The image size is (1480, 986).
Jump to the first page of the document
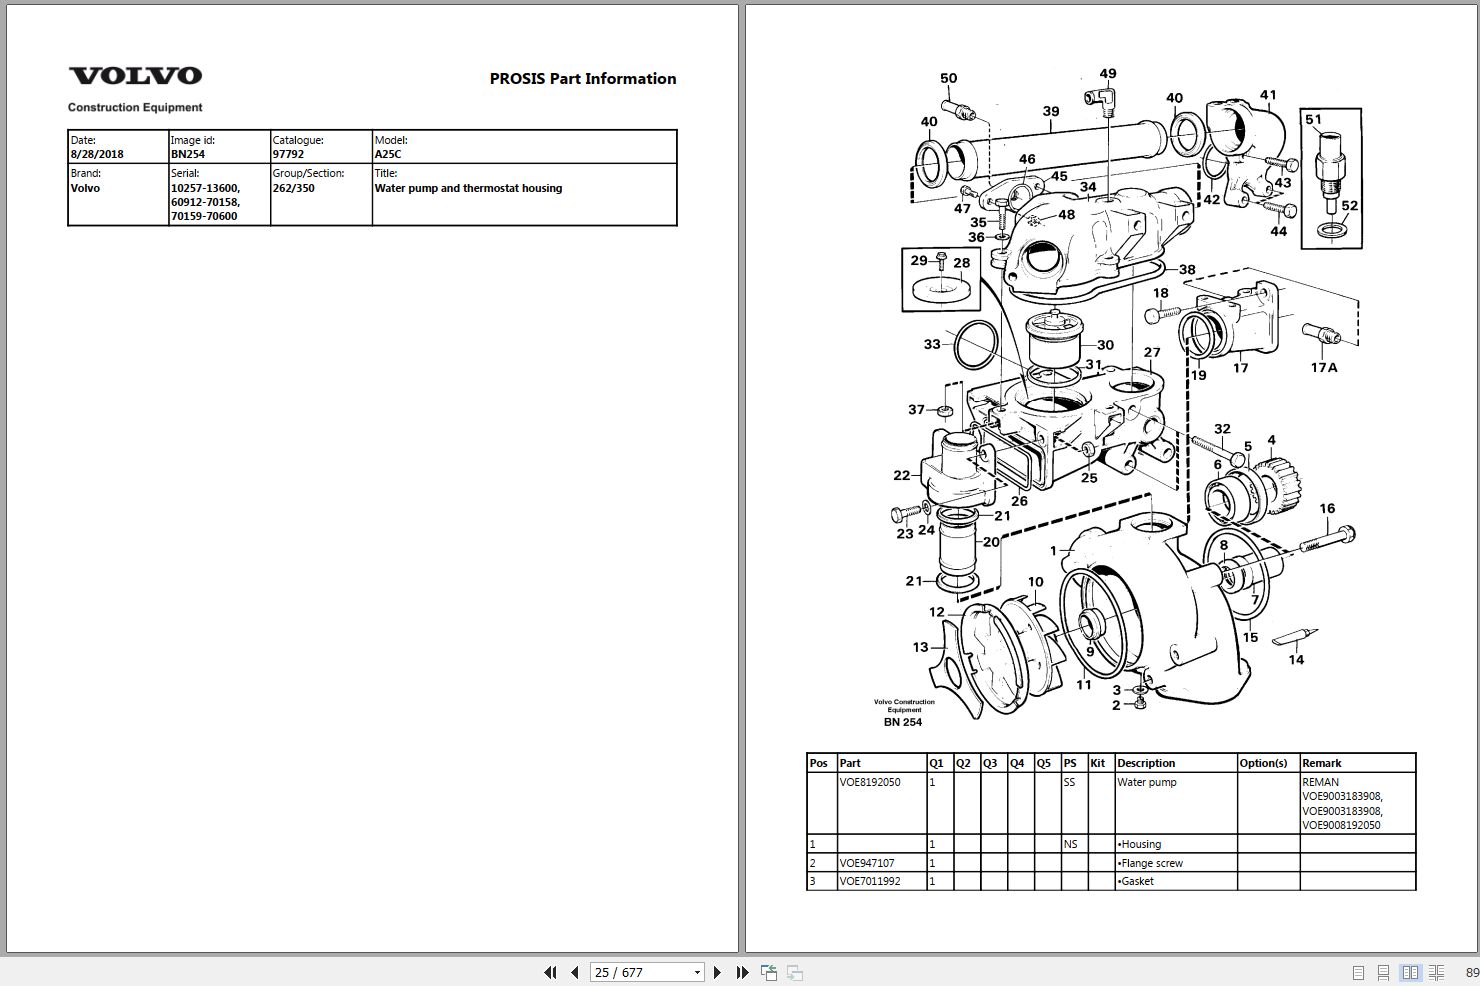coord(551,971)
